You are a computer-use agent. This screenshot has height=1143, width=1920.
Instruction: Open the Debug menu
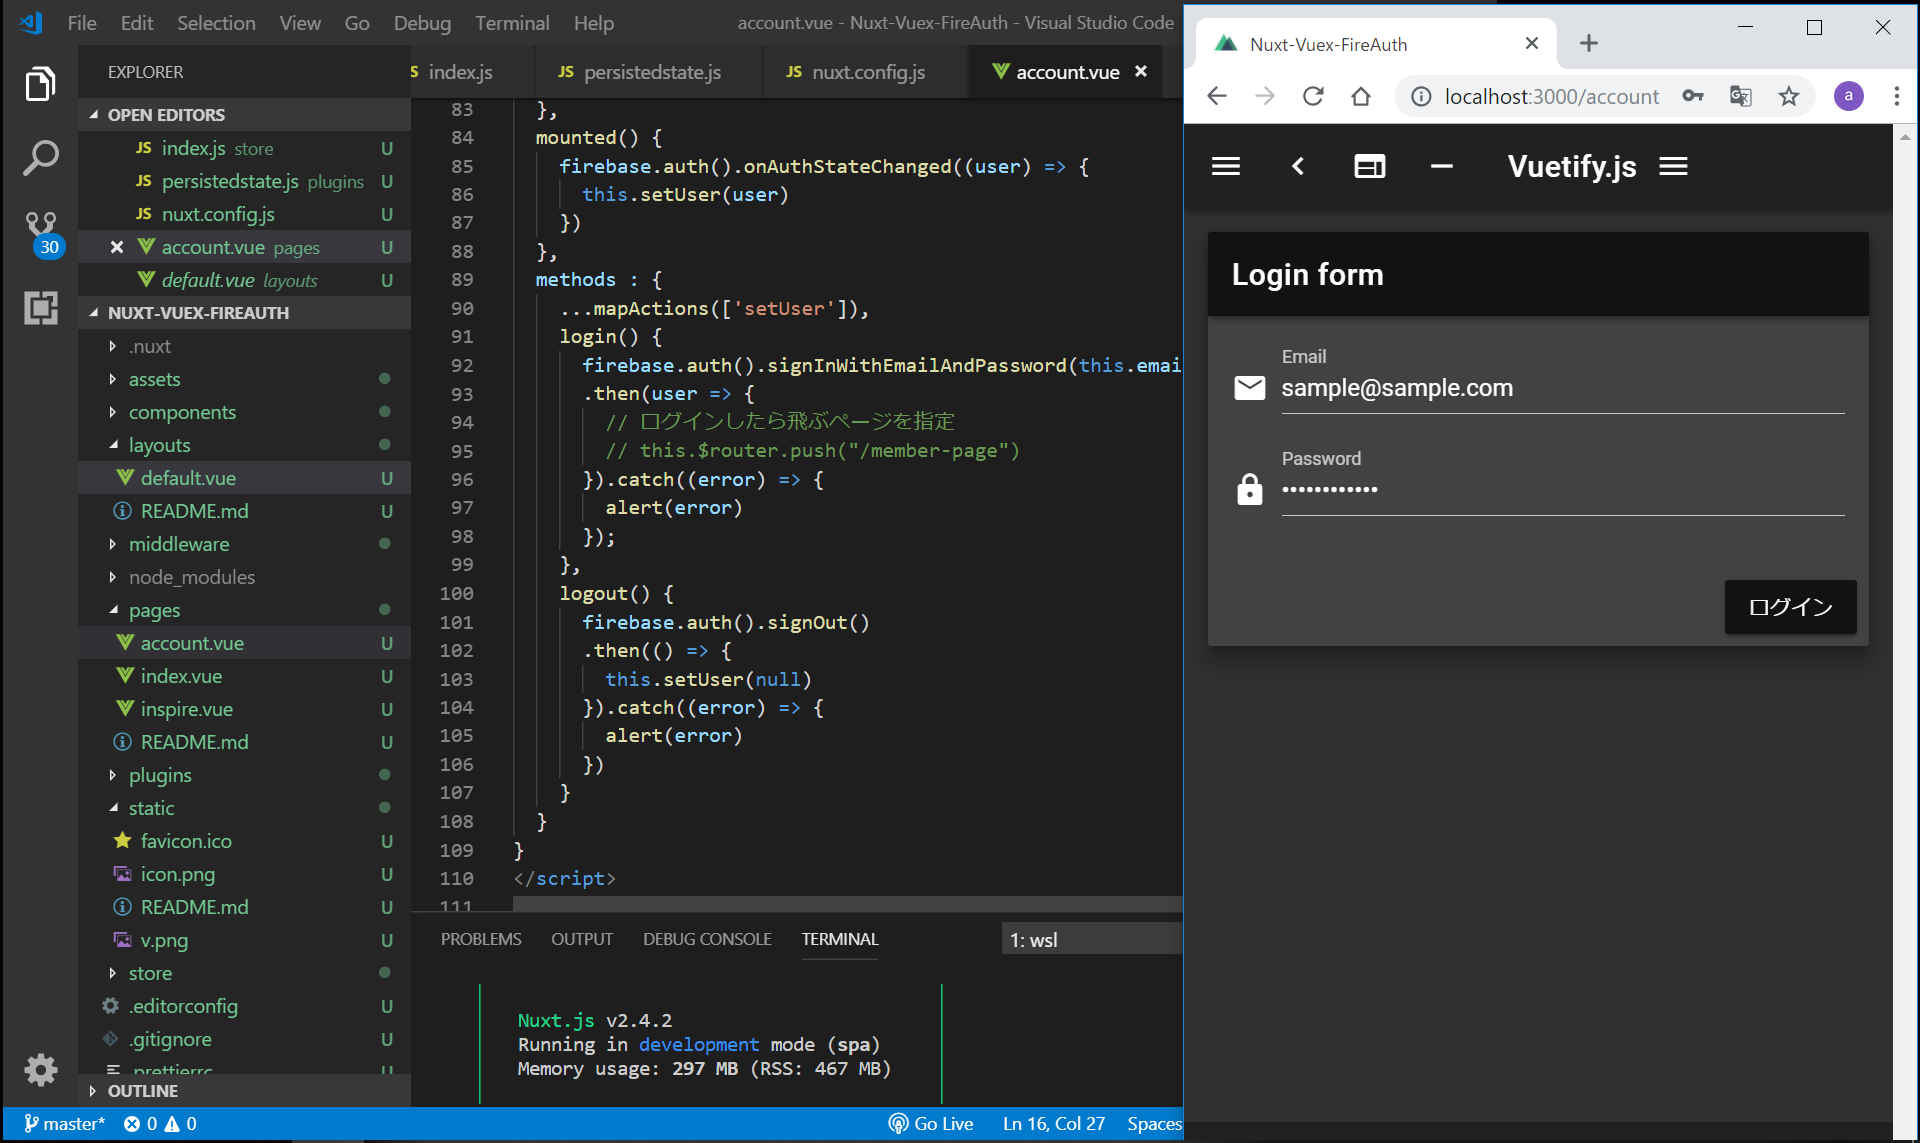coord(422,23)
